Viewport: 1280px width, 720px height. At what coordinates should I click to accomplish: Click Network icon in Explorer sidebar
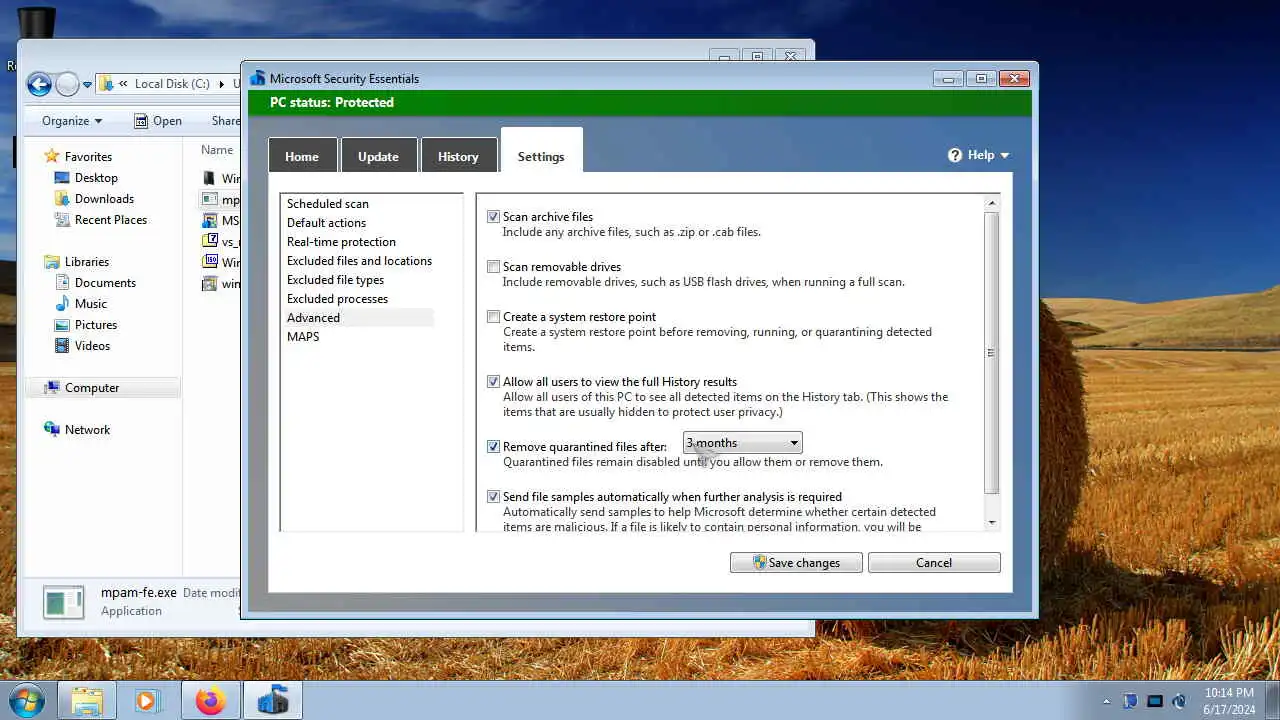[52, 430]
